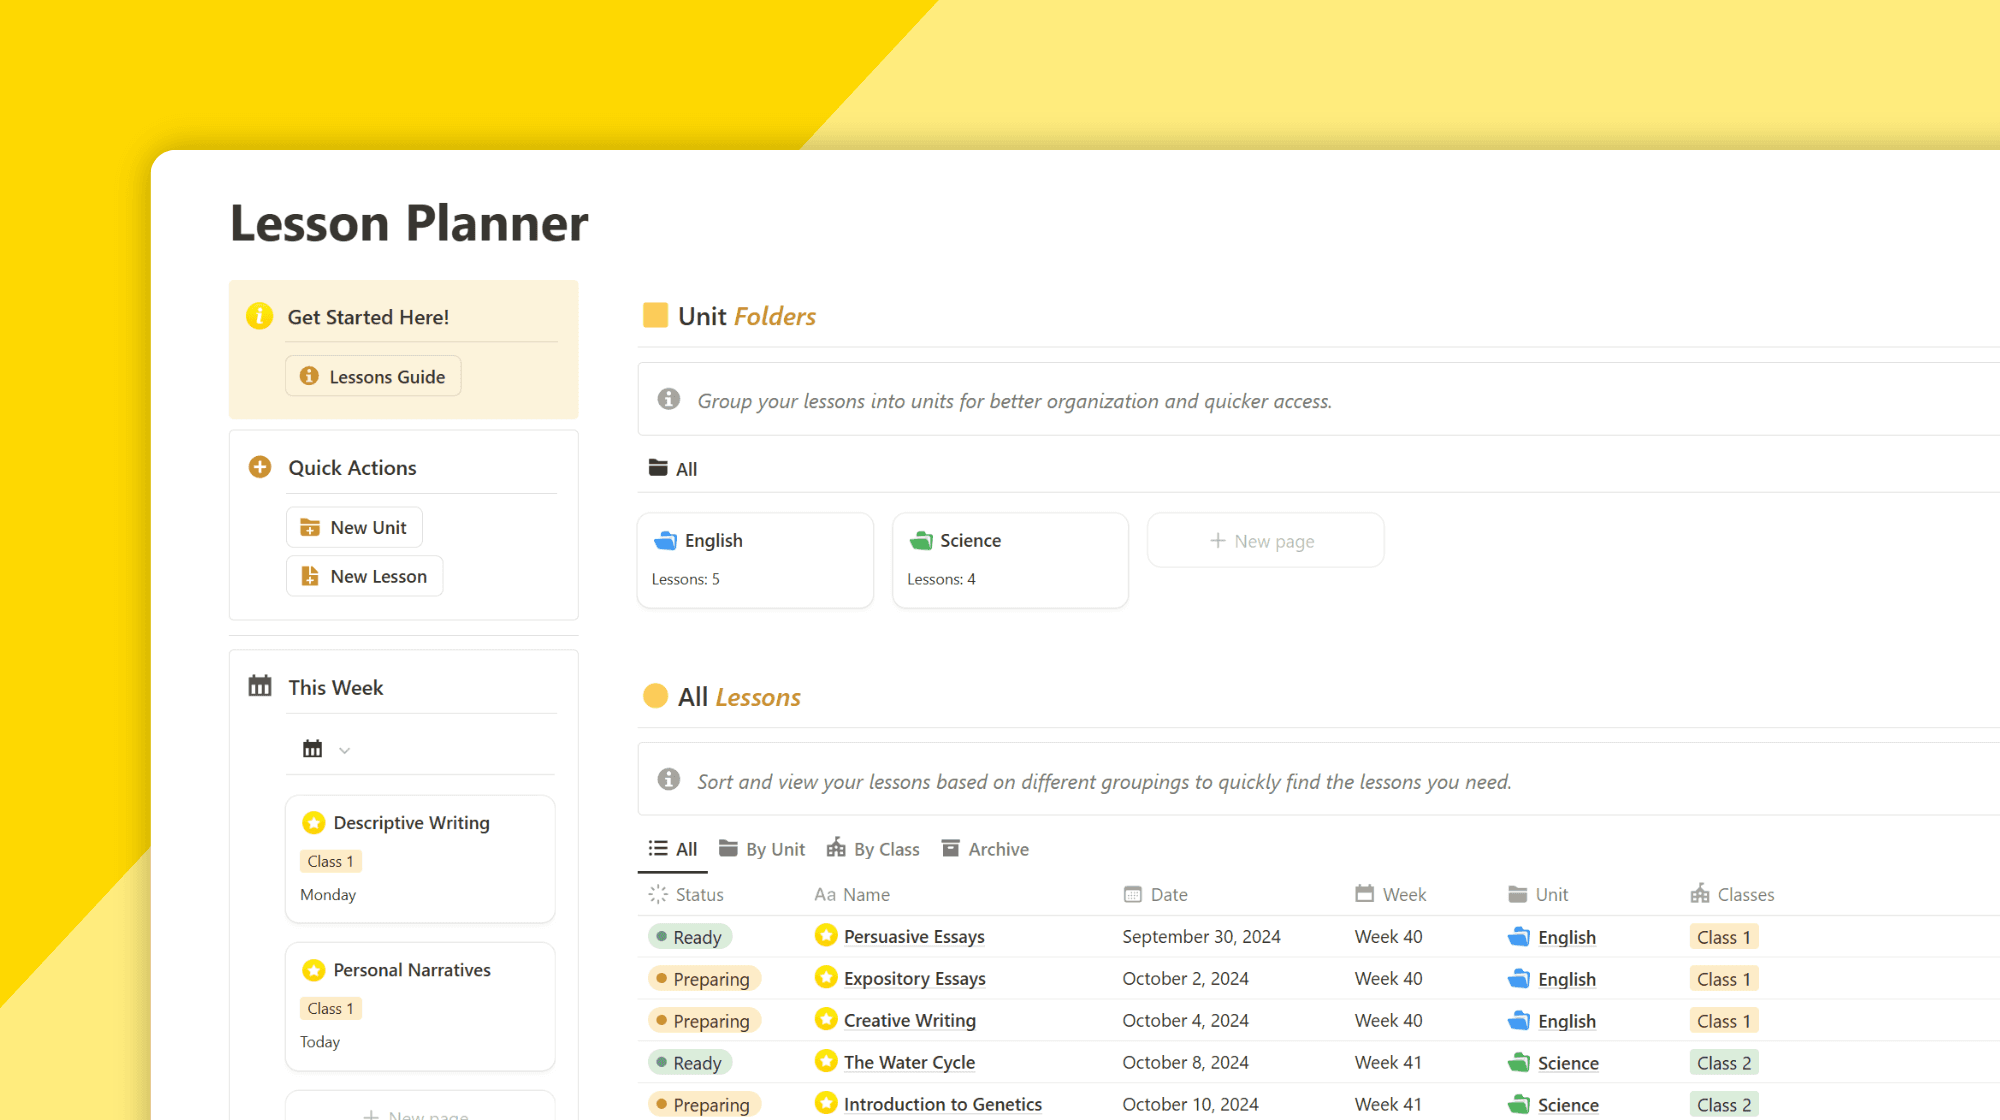The image size is (2000, 1120).
Task: Click the calendar icon beside This Week heading
Action: coord(260,687)
